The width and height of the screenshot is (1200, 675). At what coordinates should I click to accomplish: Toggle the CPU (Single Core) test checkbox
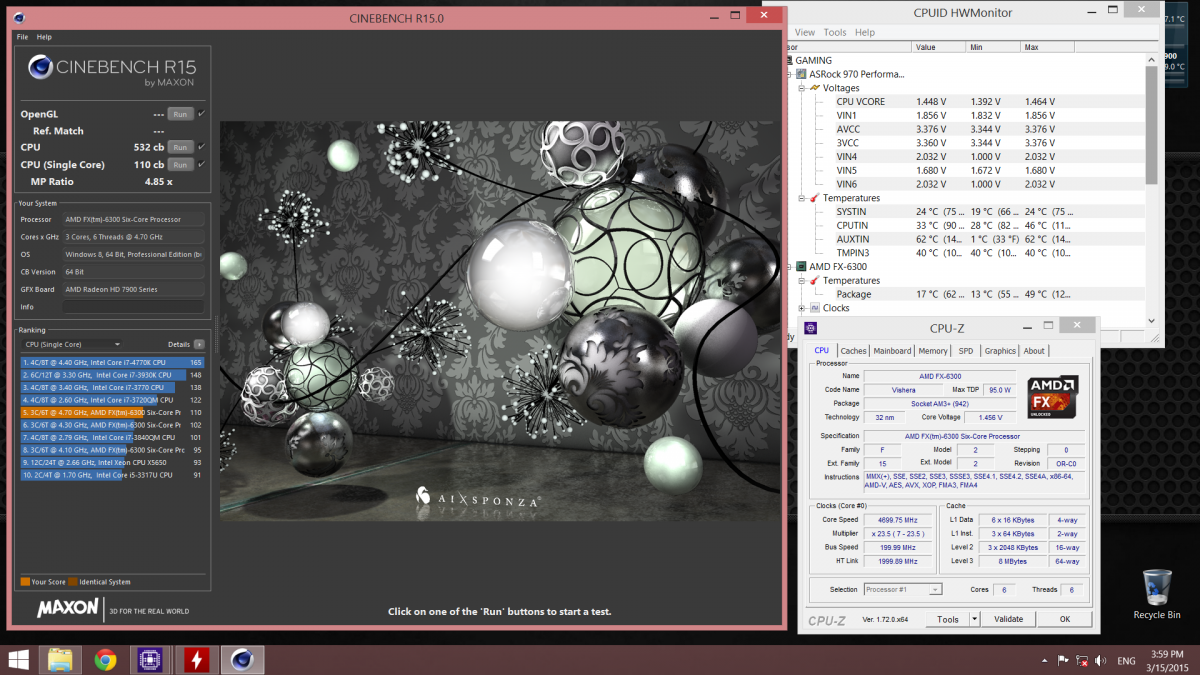coord(202,164)
